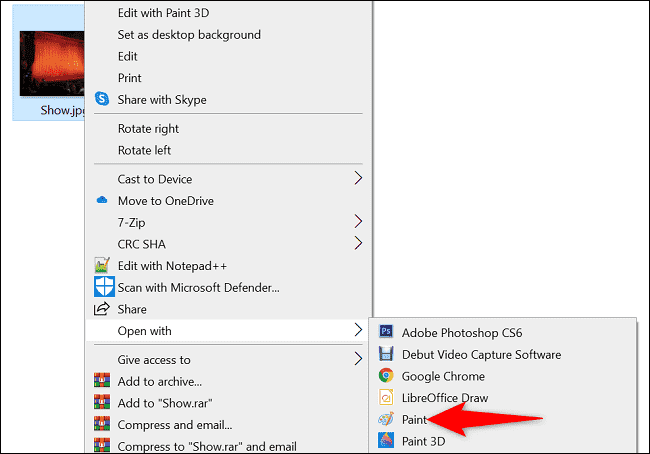Click the Microsoft Defender shield icon
650x454 pixels.
101,287
